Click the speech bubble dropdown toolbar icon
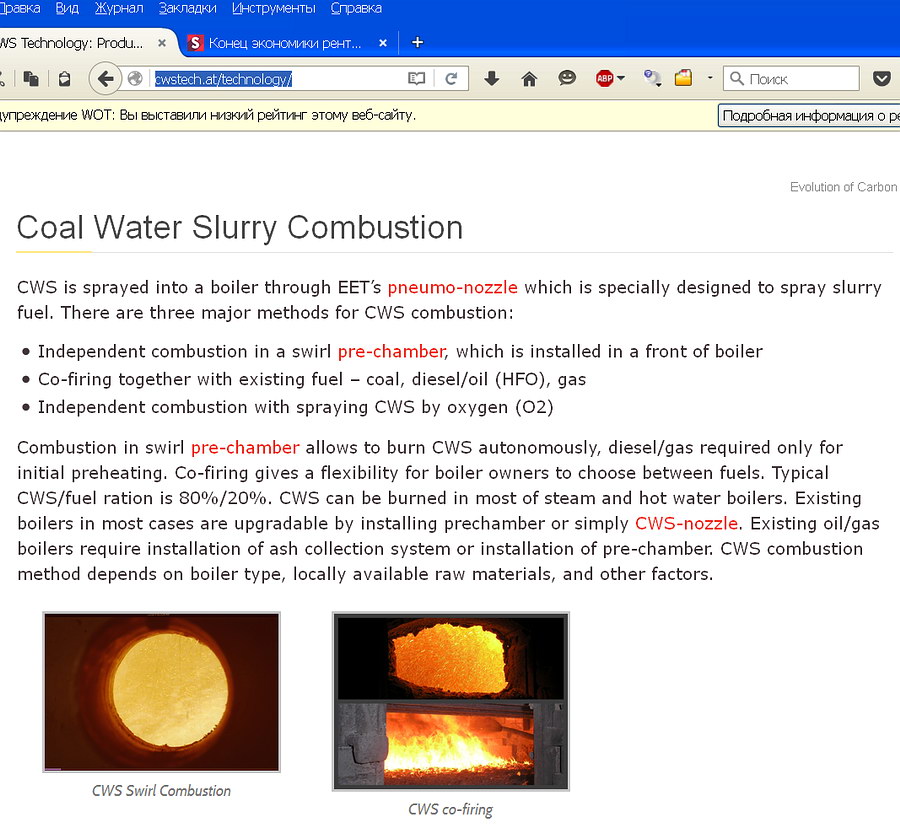 pos(652,78)
